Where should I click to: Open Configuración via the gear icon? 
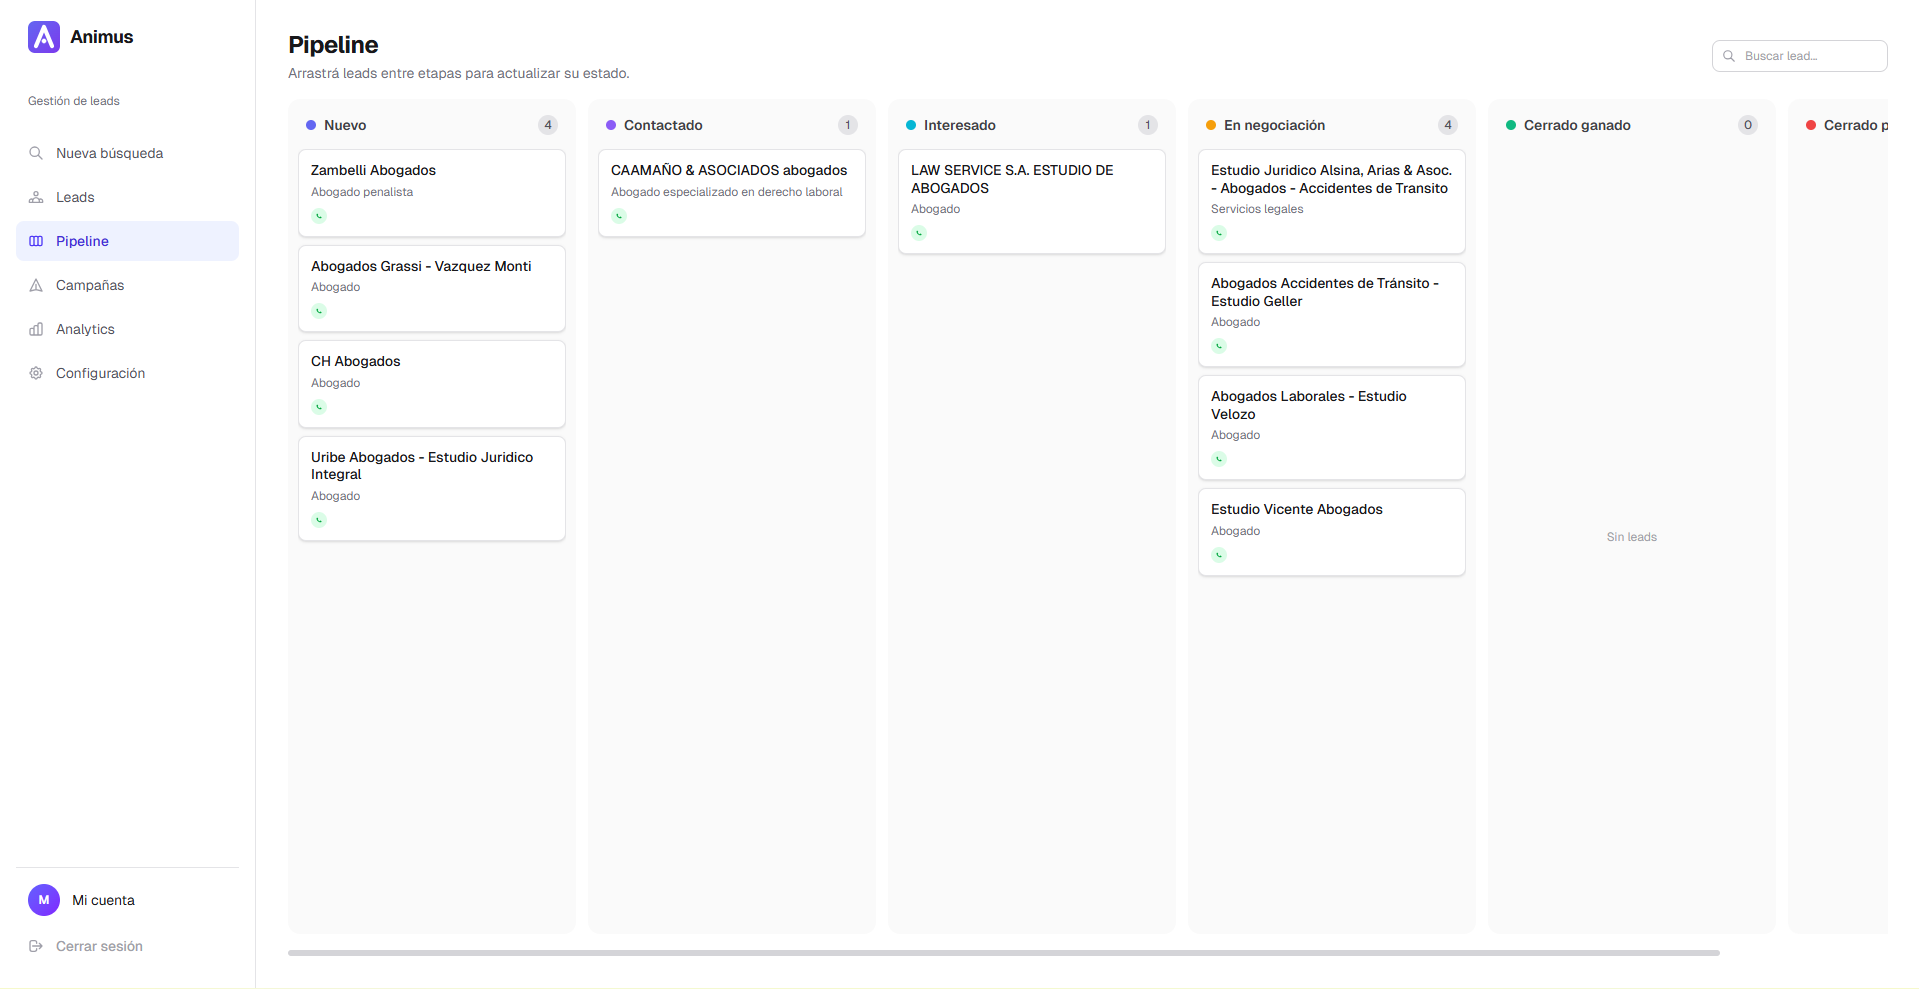pos(36,373)
